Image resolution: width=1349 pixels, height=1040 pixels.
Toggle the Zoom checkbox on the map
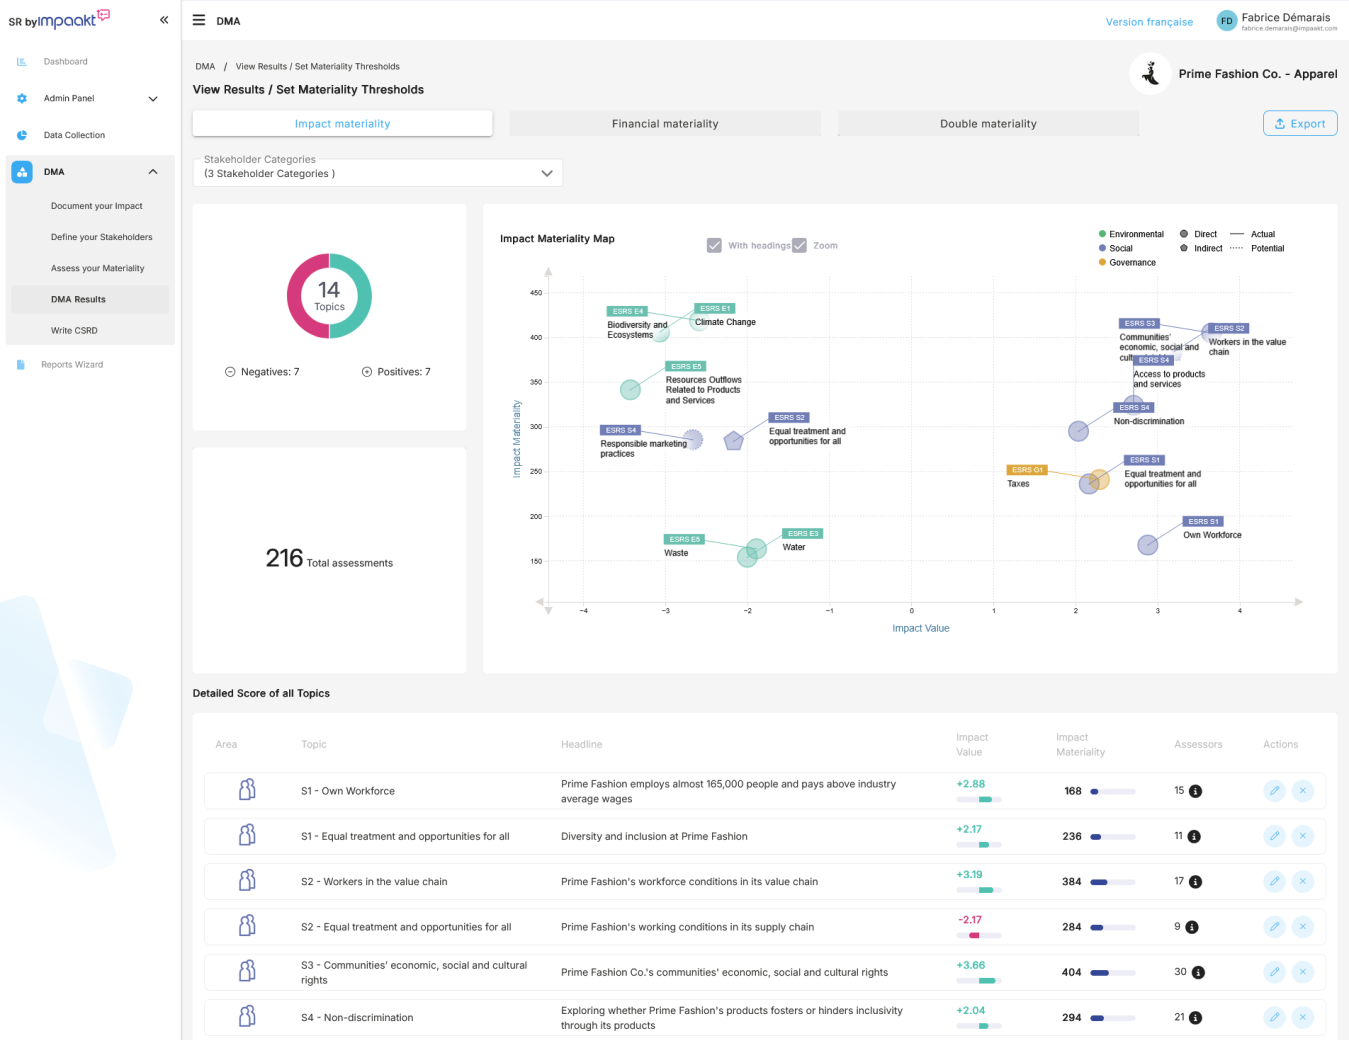799,246
